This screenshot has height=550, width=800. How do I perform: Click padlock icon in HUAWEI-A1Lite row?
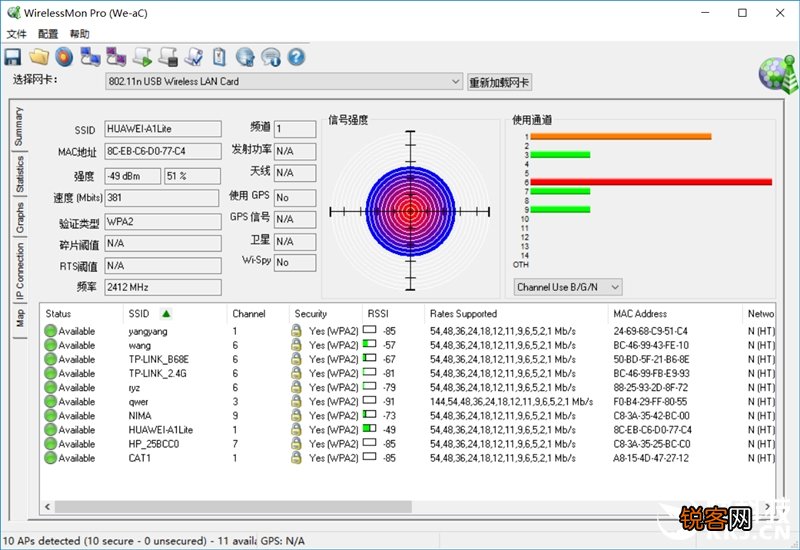coord(296,430)
